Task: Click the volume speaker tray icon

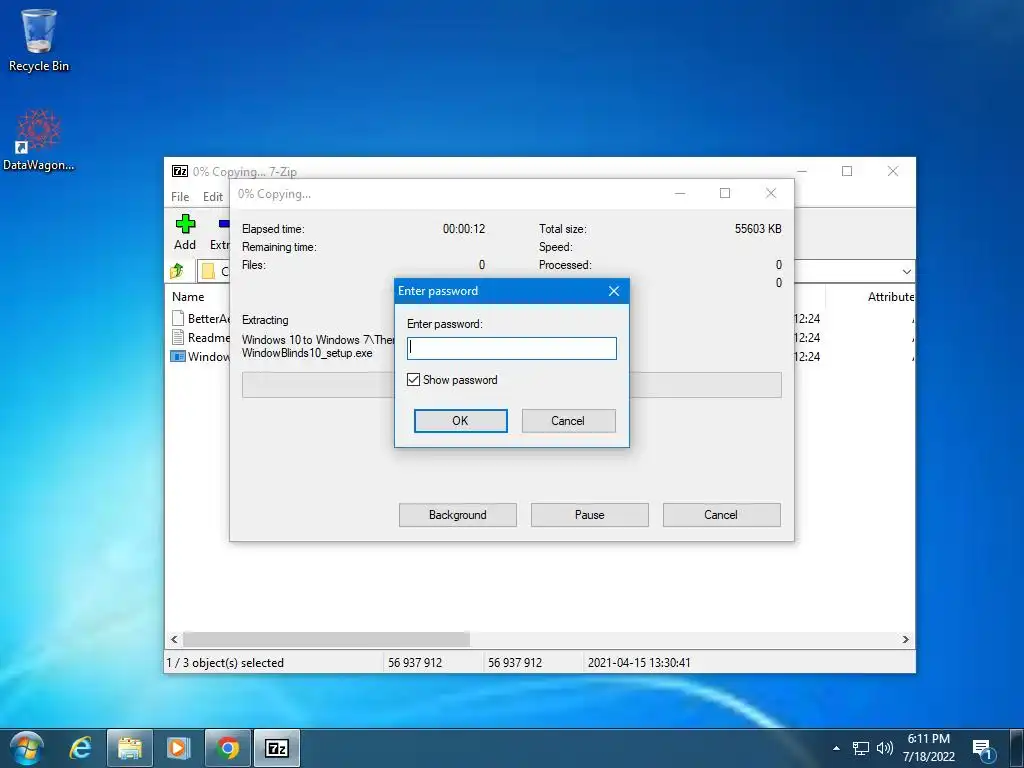Action: click(x=885, y=748)
